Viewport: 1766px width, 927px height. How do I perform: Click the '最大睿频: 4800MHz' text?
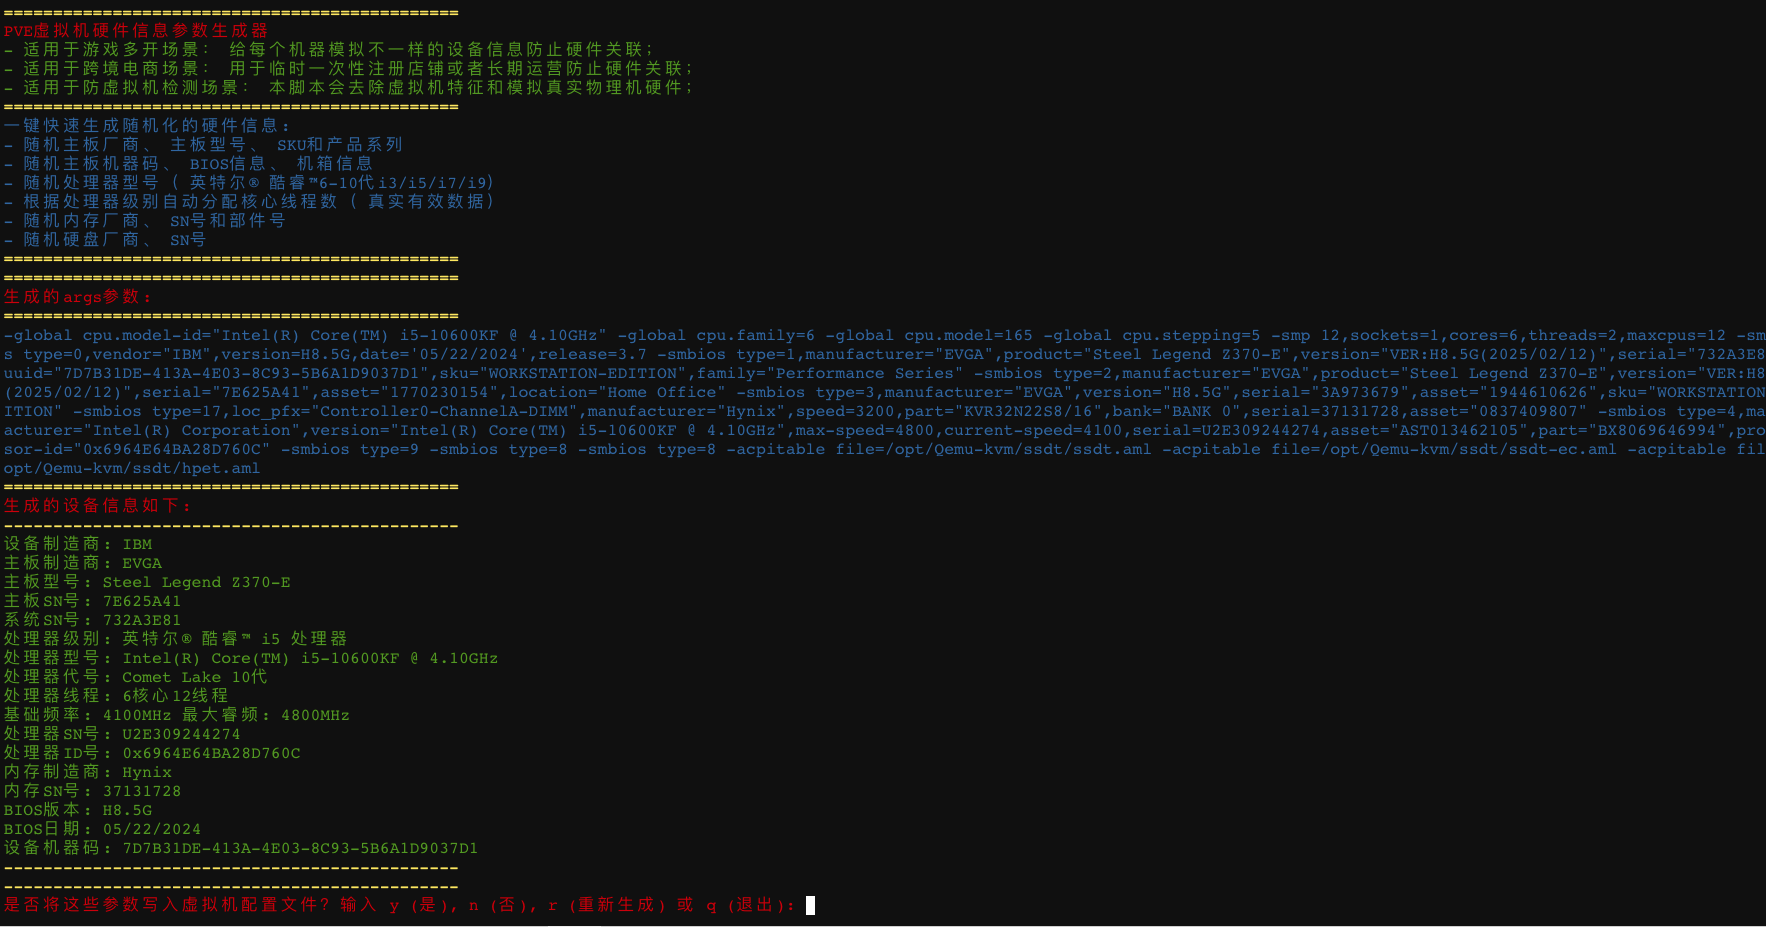click(x=266, y=715)
